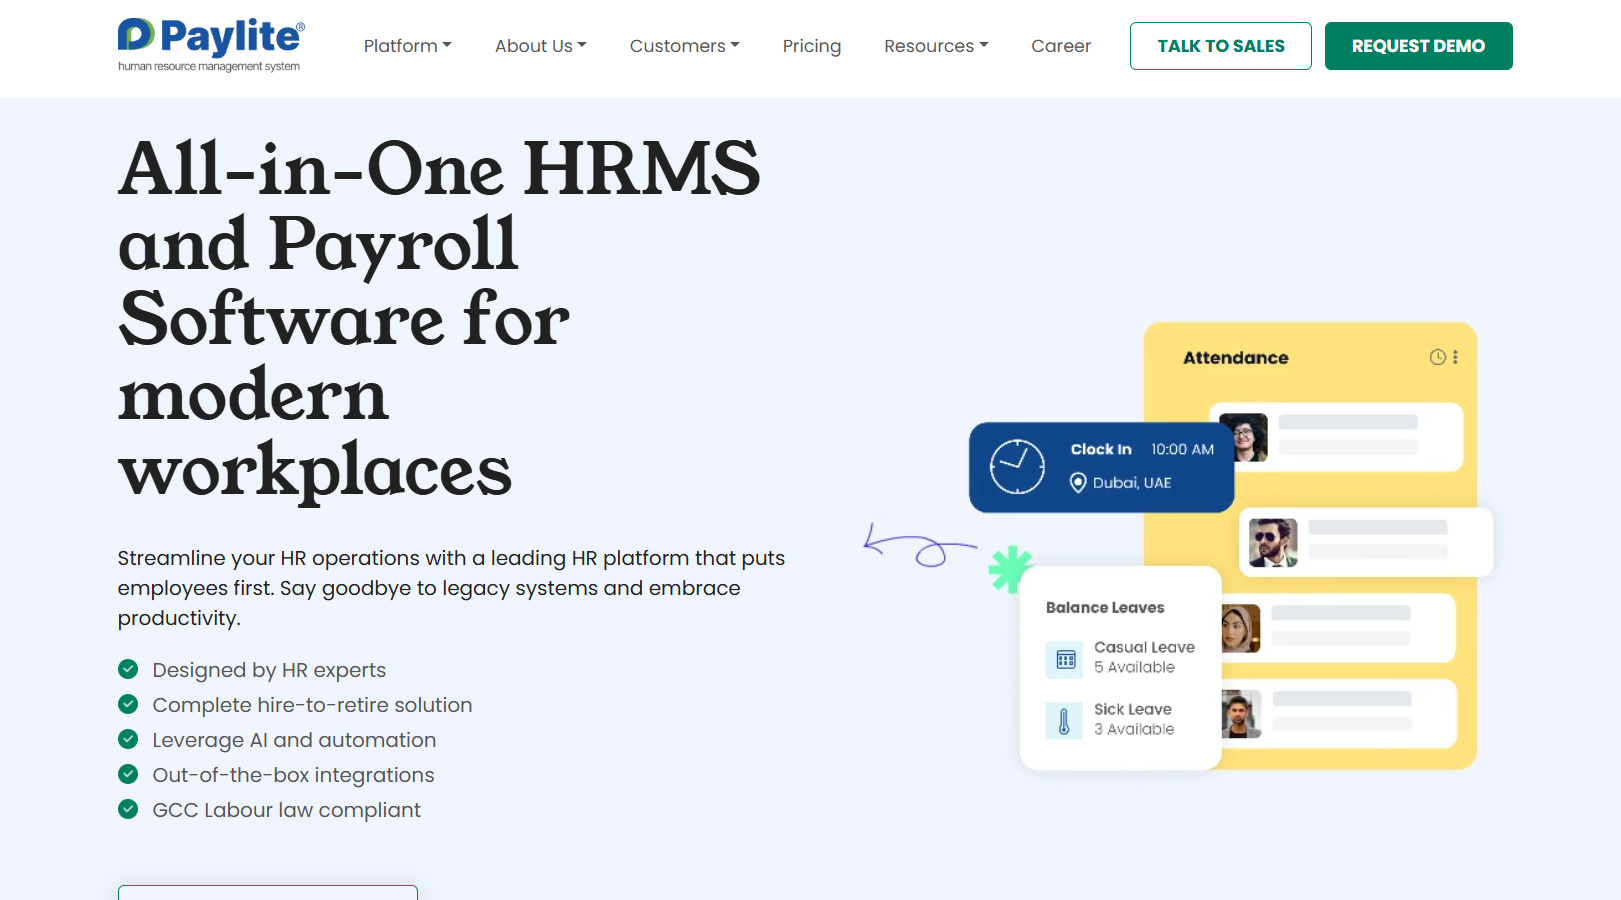Open the Pricing page

tap(812, 46)
